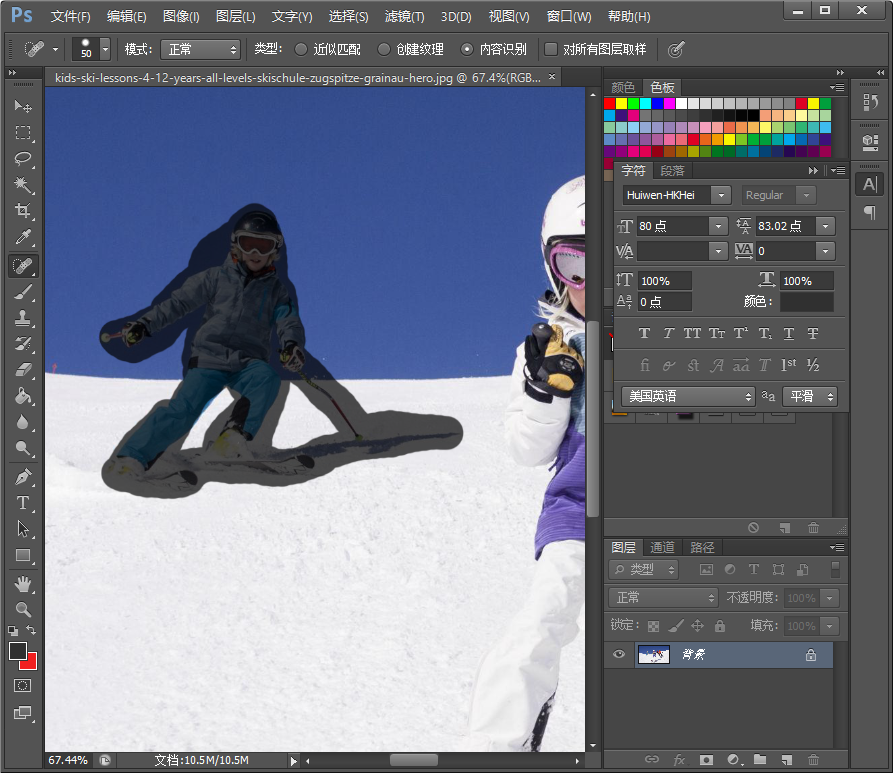Viewport: 893px width, 773px height.
Task: Switch to the 通道 tab
Action: point(662,547)
